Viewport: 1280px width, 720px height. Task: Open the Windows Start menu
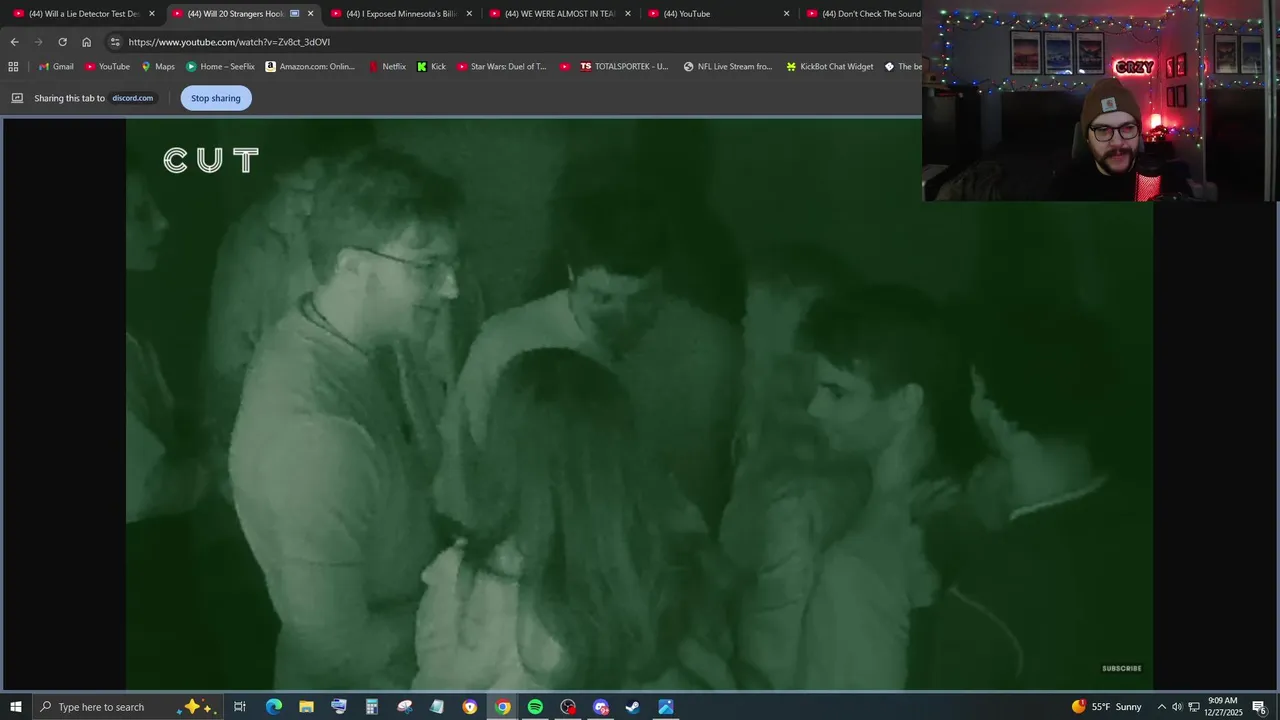pos(16,707)
